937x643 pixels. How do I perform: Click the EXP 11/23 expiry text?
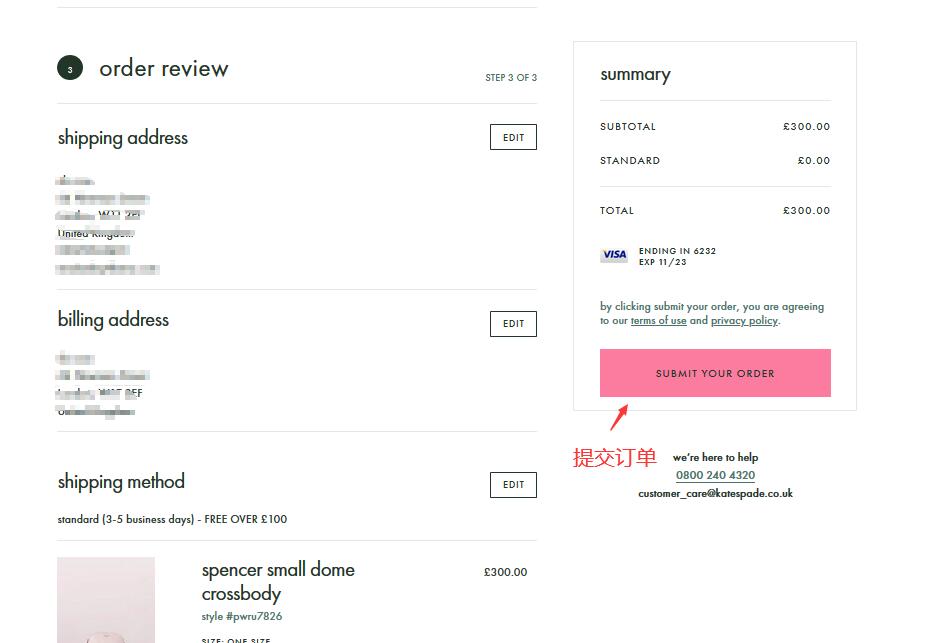tap(663, 262)
